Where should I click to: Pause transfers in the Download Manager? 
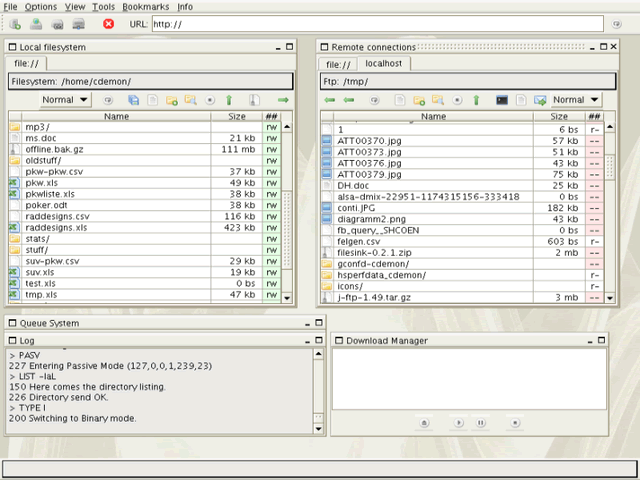click(x=481, y=423)
